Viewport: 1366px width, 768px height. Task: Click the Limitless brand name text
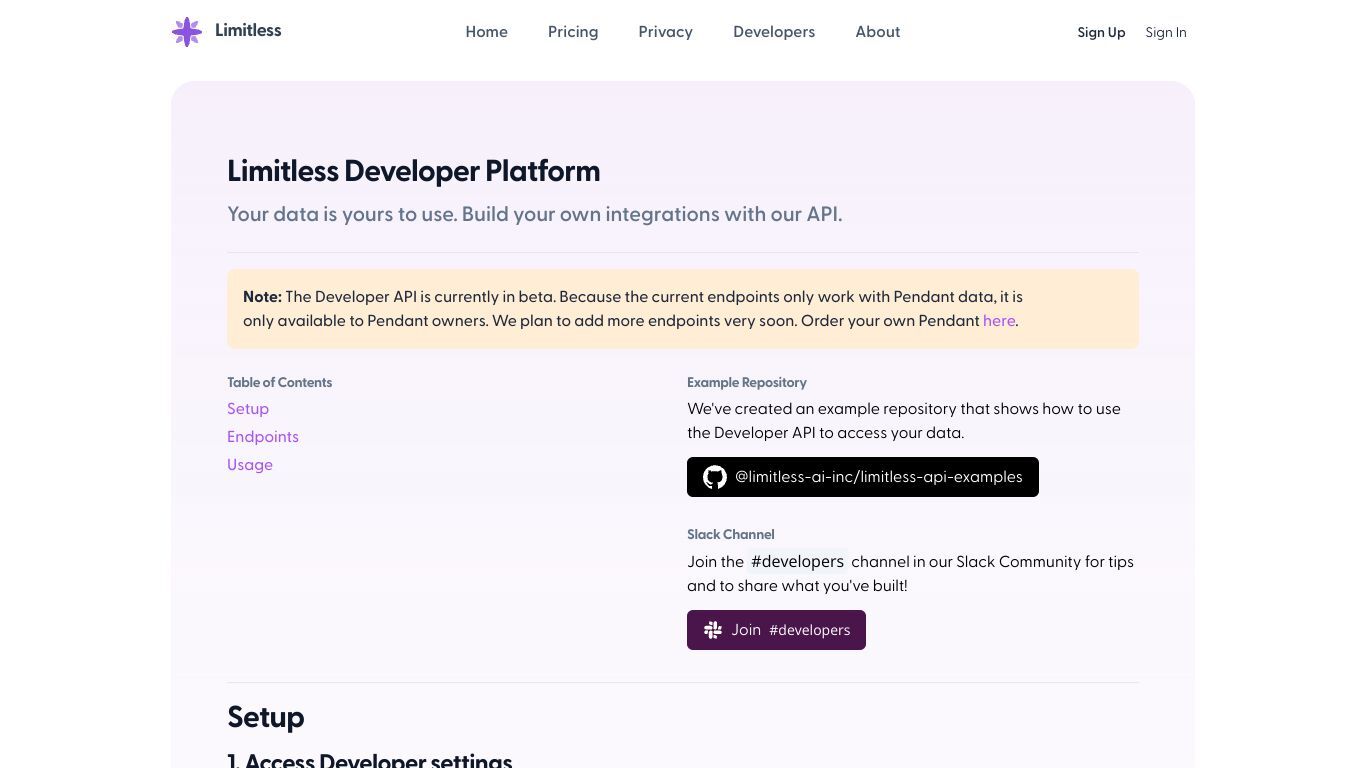(248, 30)
